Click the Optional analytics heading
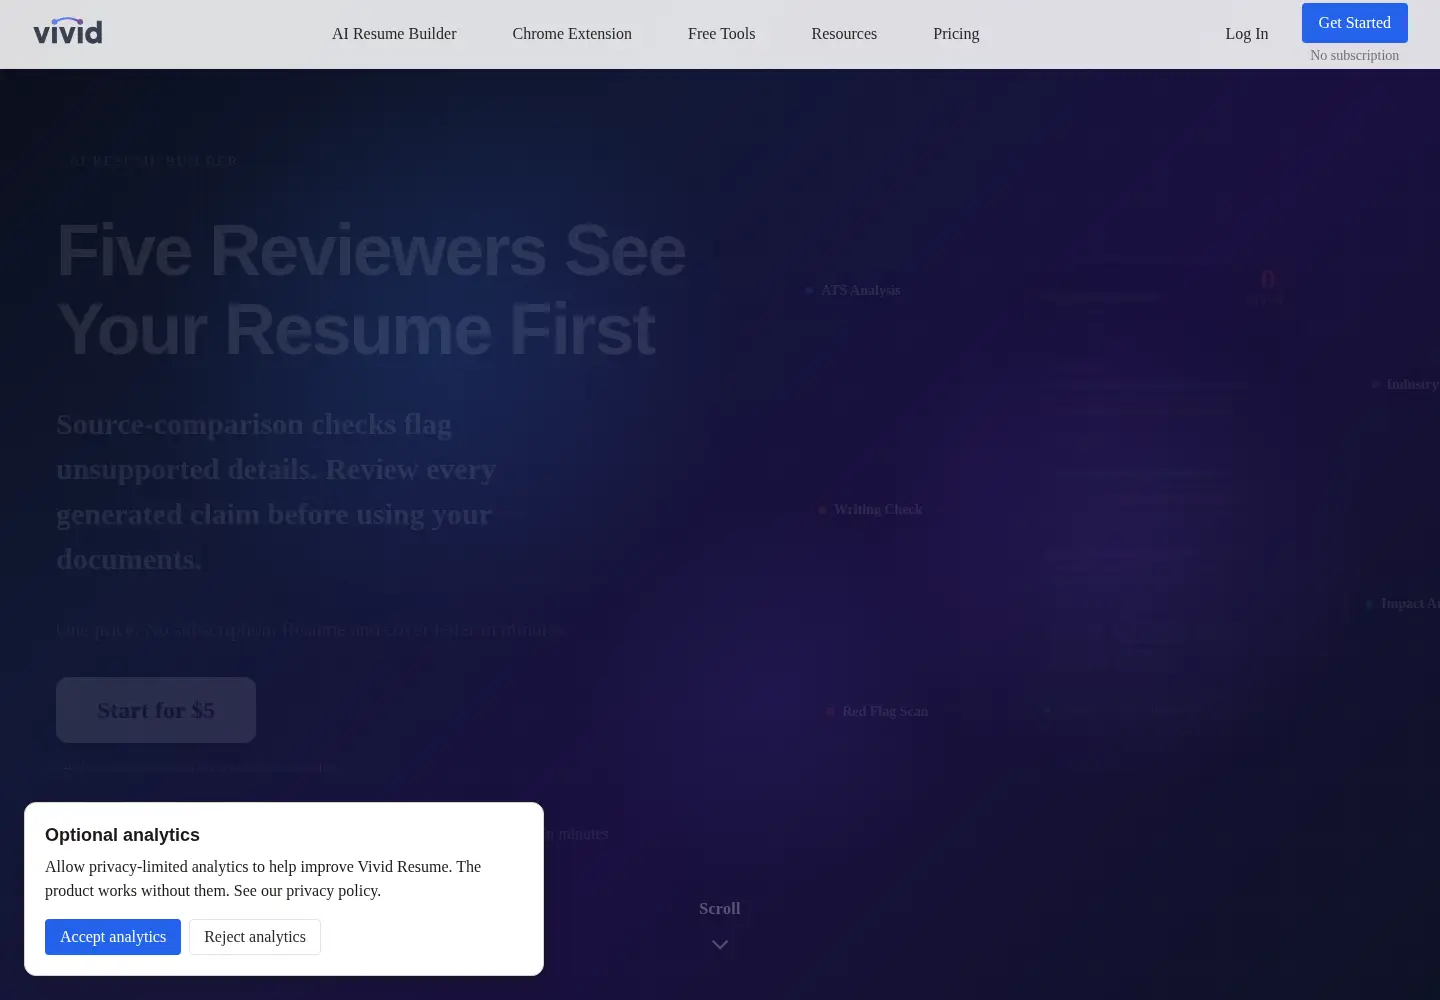The image size is (1440, 1000). (x=122, y=835)
